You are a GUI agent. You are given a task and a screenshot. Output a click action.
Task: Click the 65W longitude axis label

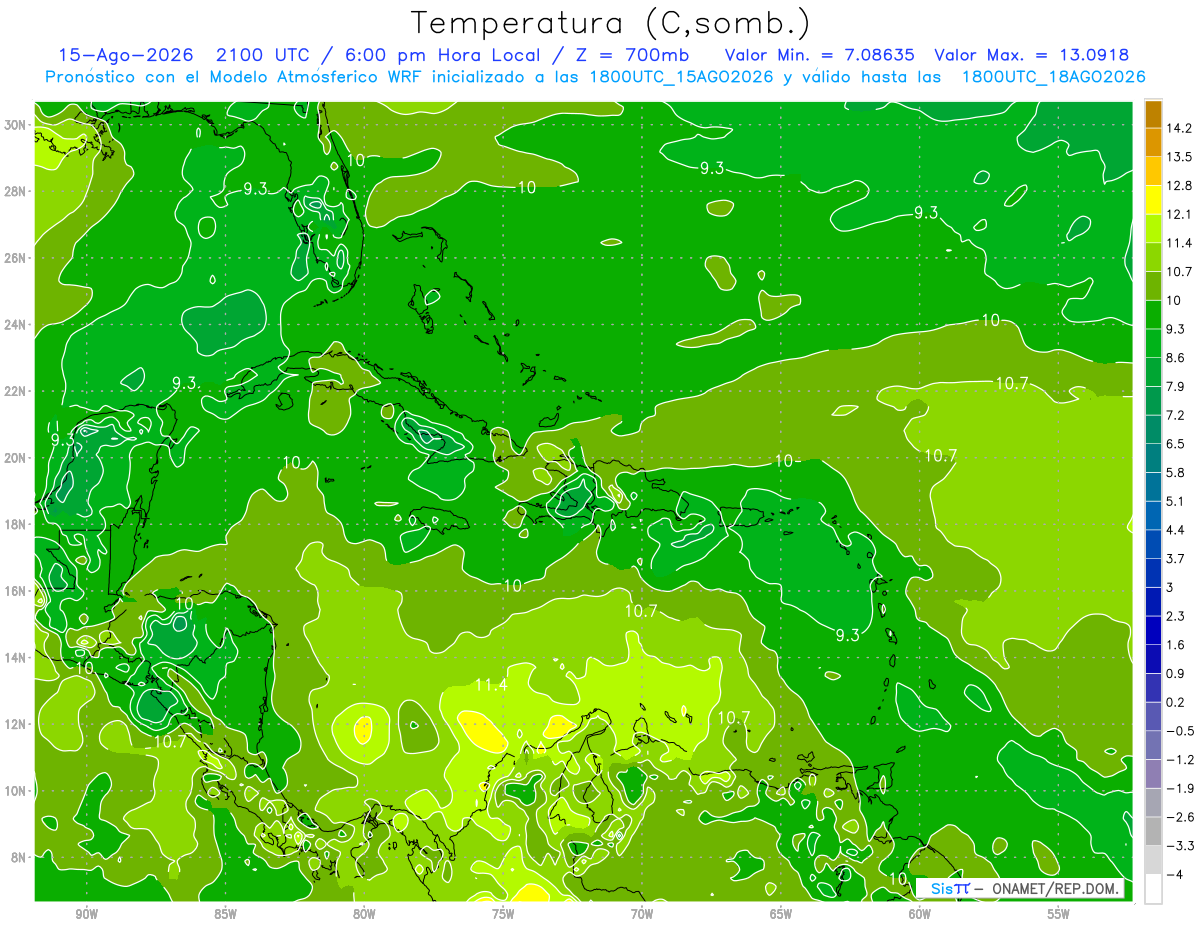pyautogui.click(x=781, y=914)
